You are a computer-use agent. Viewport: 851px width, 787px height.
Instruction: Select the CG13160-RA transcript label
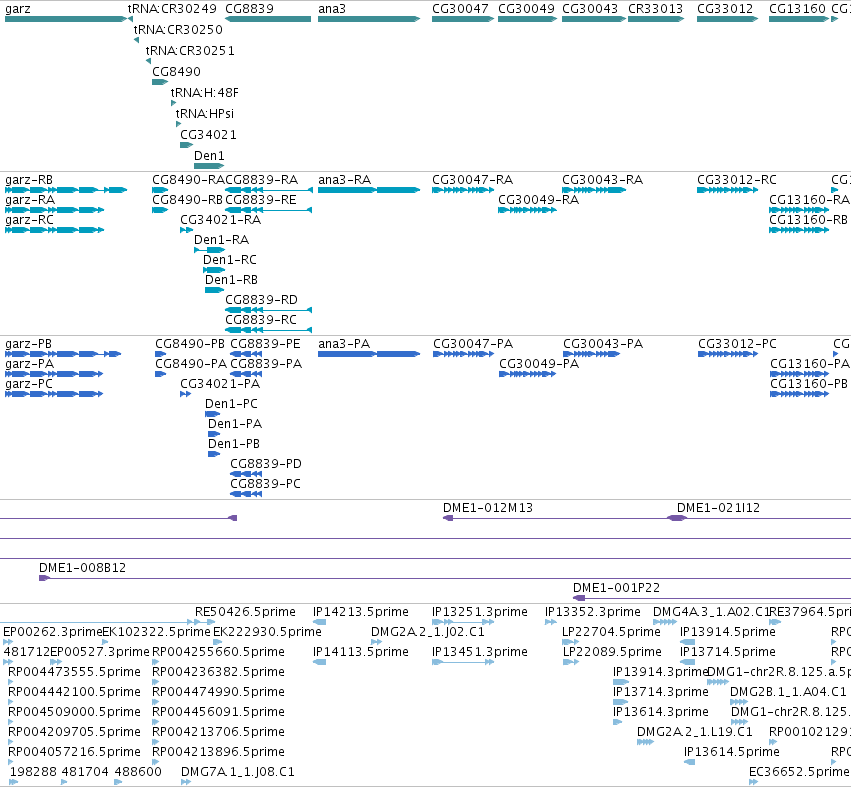tap(809, 200)
